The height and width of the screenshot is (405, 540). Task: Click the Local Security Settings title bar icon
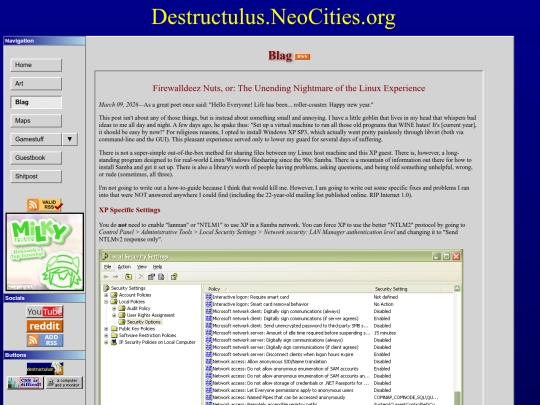pos(105,256)
